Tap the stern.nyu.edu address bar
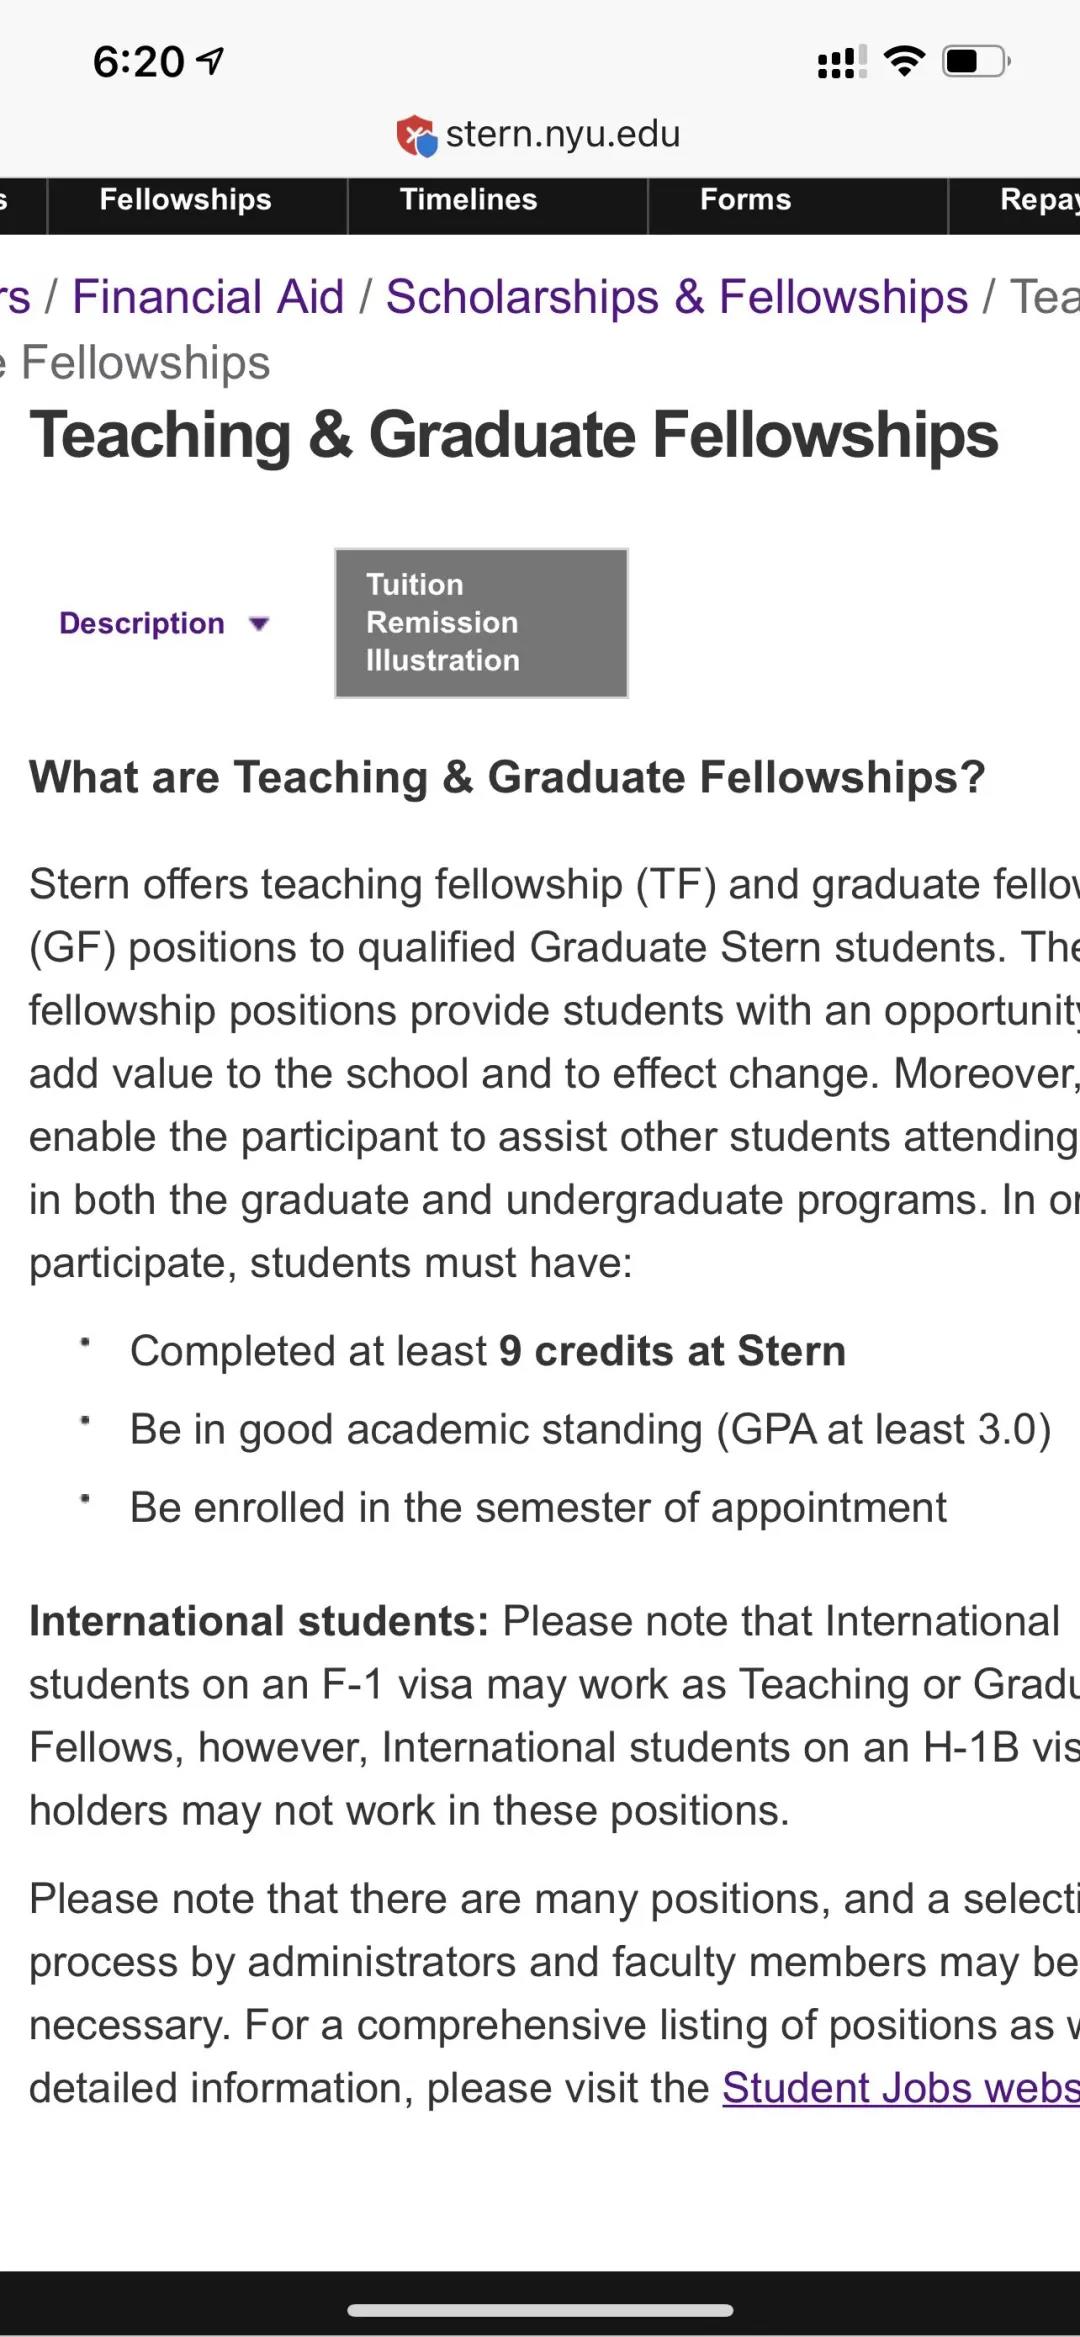Viewport: 1080px width, 2337px height. pyautogui.click(x=562, y=134)
